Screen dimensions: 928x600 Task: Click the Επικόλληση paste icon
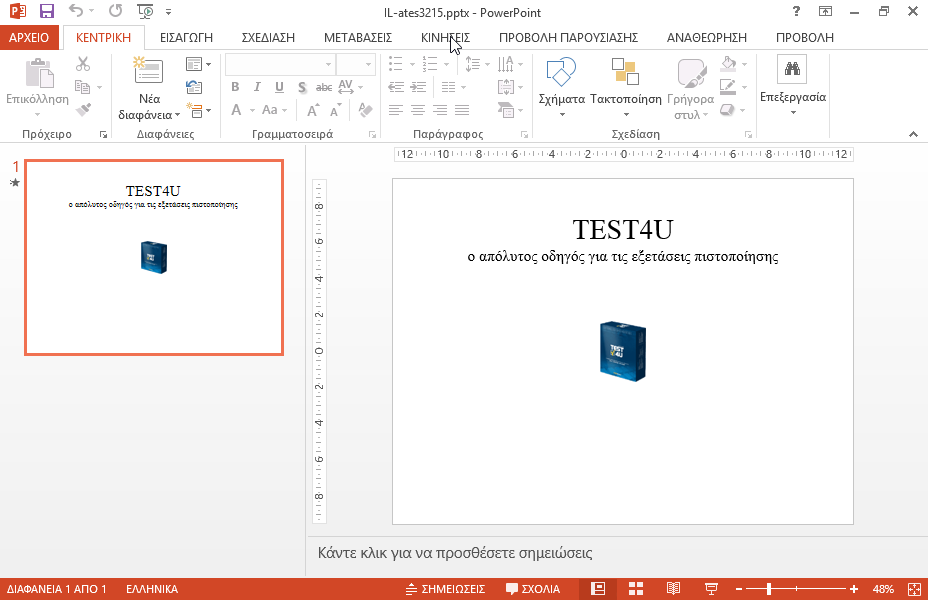tap(39, 73)
